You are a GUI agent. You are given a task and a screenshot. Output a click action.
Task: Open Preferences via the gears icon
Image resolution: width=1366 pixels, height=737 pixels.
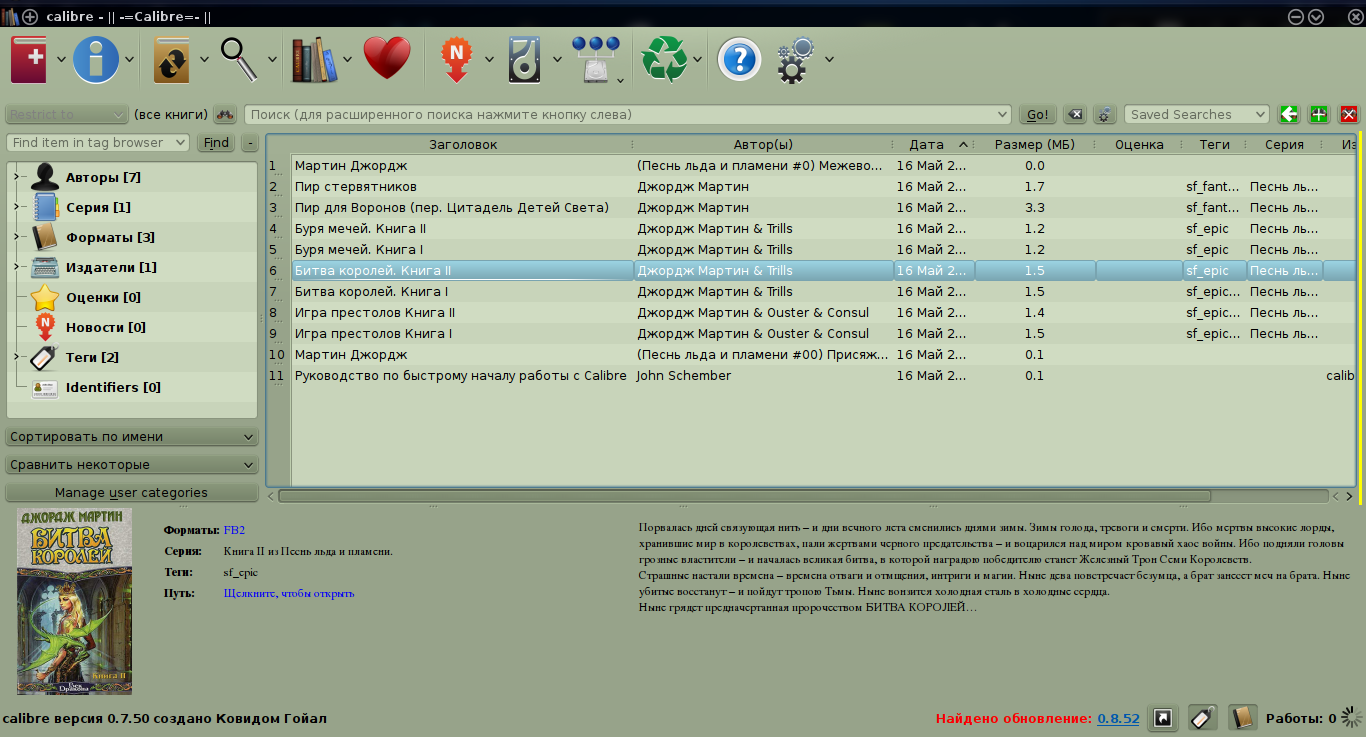coord(797,59)
